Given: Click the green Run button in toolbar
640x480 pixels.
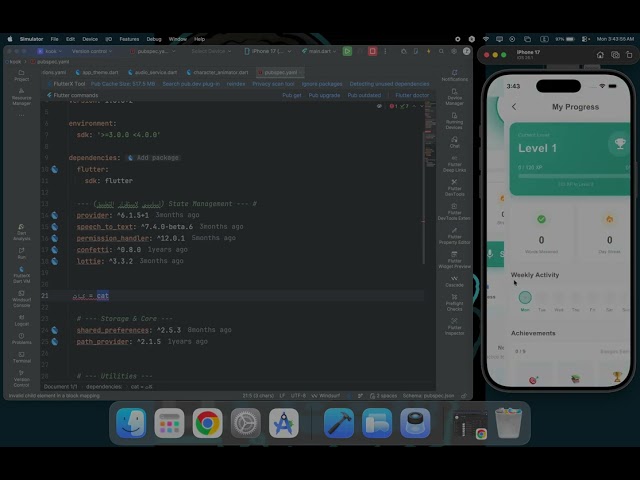Looking at the screenshot, I should tap(347, 51).
